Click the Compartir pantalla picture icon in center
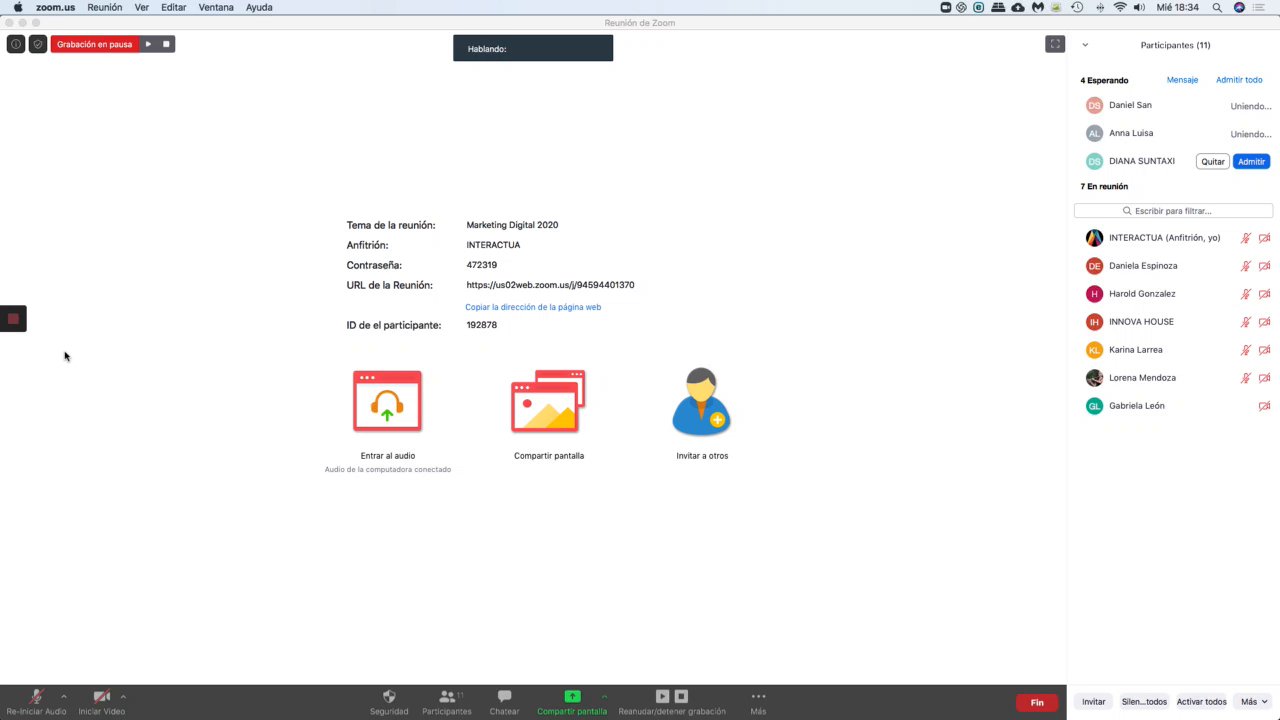Screen dimensions: 1280x720 coord(548,401)
